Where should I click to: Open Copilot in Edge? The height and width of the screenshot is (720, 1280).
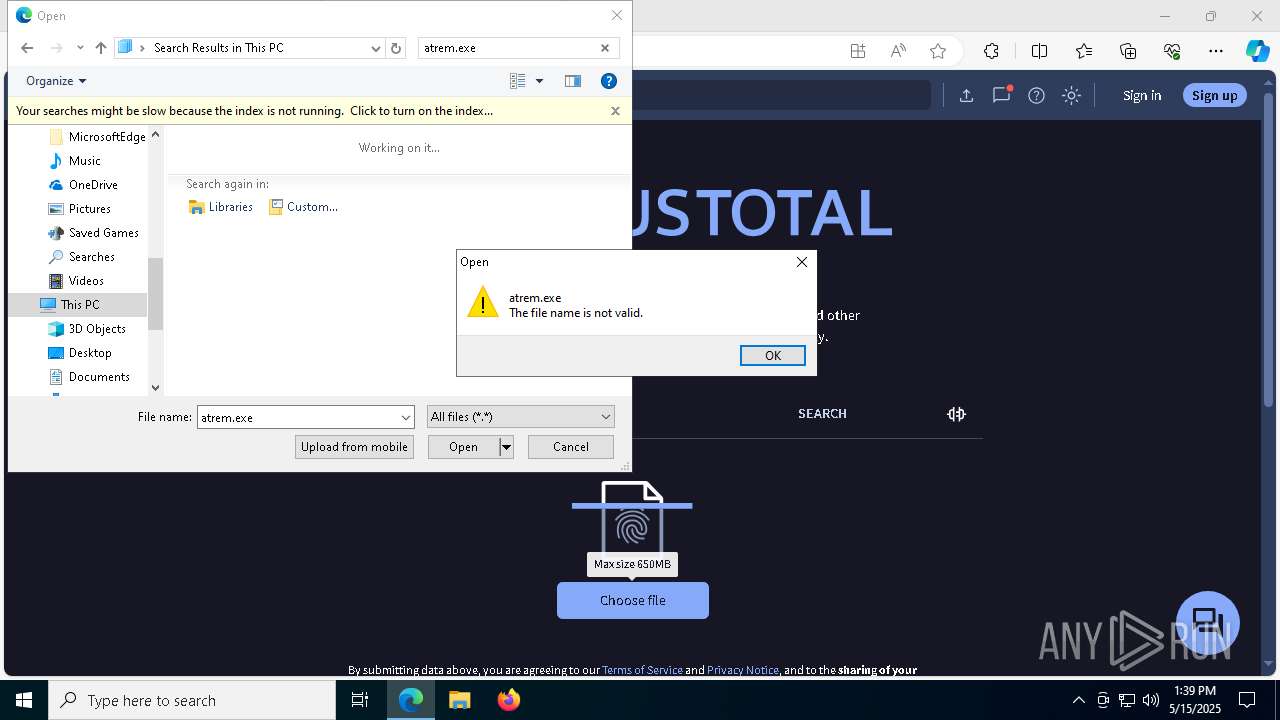[x=1257, y=51]
